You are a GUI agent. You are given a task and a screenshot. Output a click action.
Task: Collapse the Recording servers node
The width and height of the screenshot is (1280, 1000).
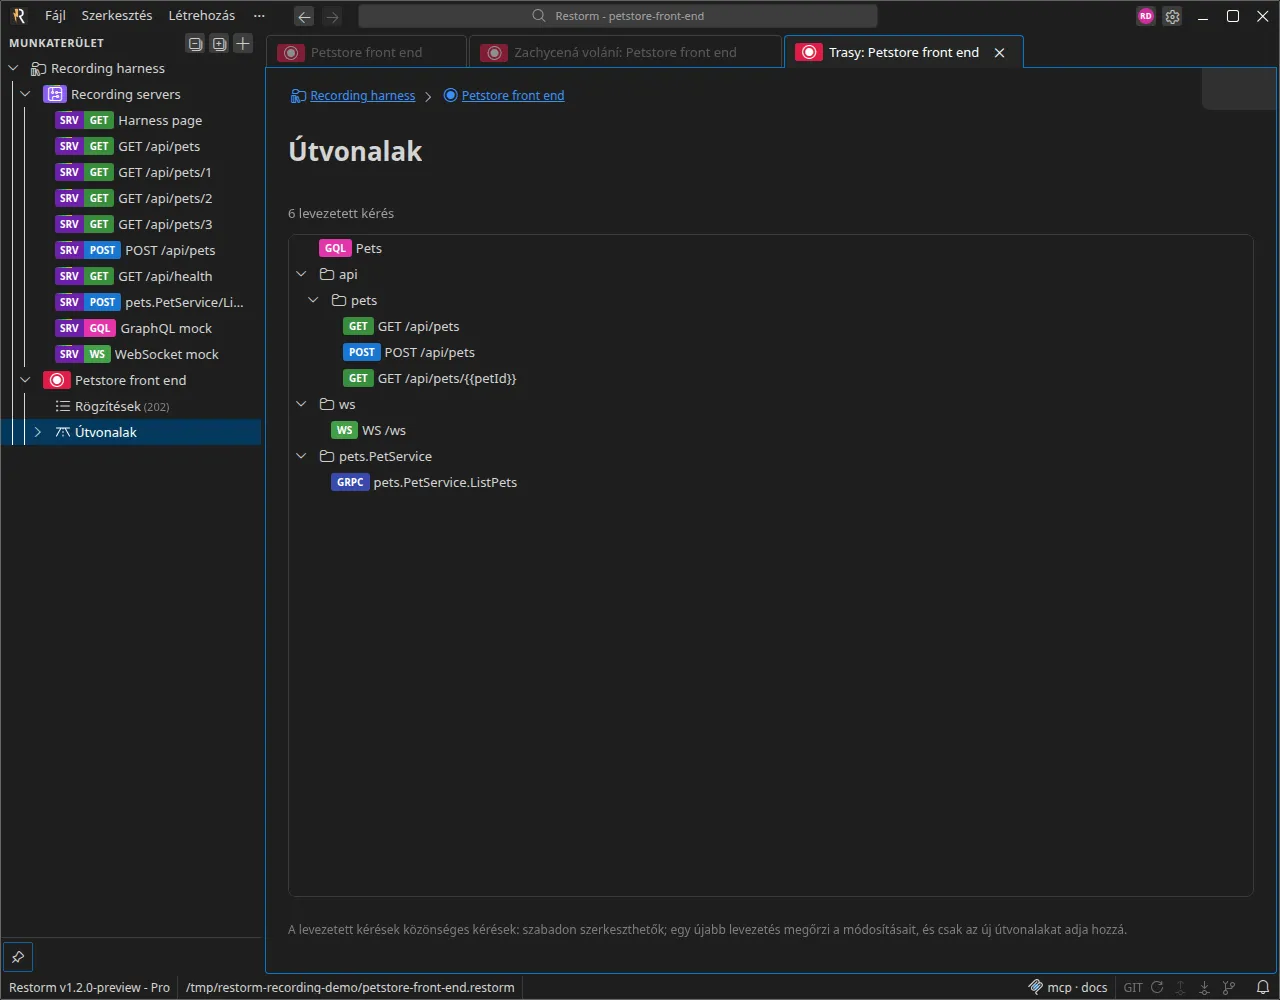tap(26, 94)
